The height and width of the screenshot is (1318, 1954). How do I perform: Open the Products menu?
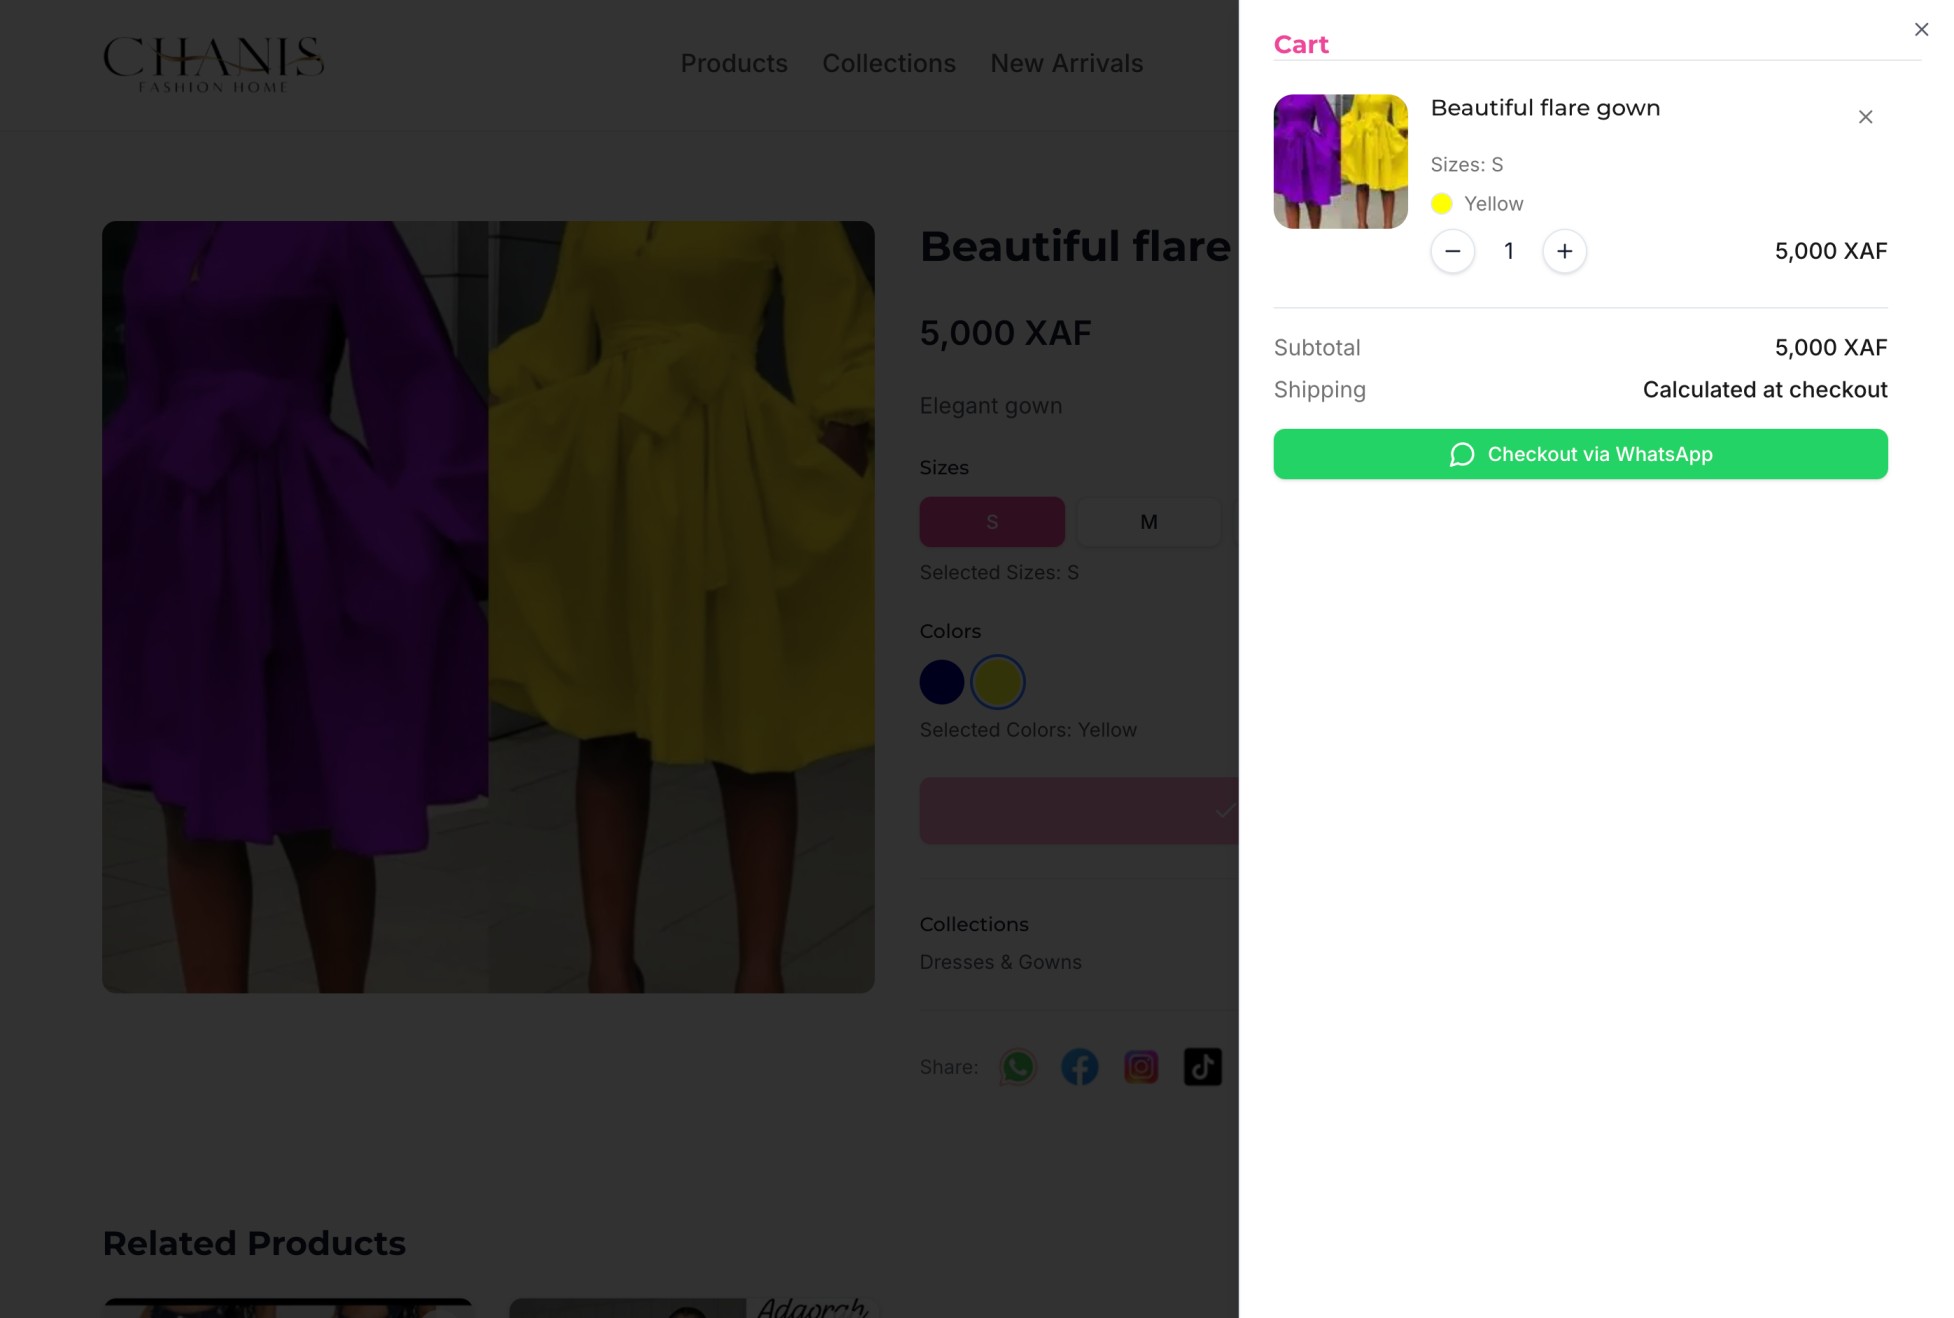(x=734, y=63)
